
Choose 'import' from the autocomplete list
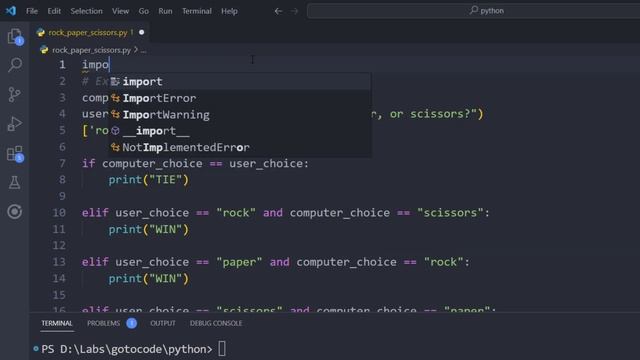[240, 82]
